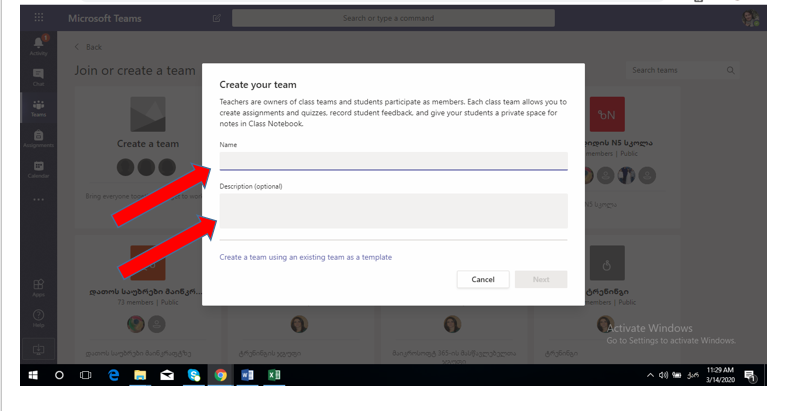Click the download desktop app icon

39,350
